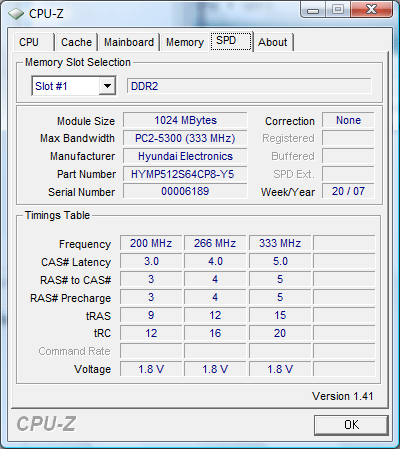
Task: Click the SPD tab
Action: coord(231,41)
